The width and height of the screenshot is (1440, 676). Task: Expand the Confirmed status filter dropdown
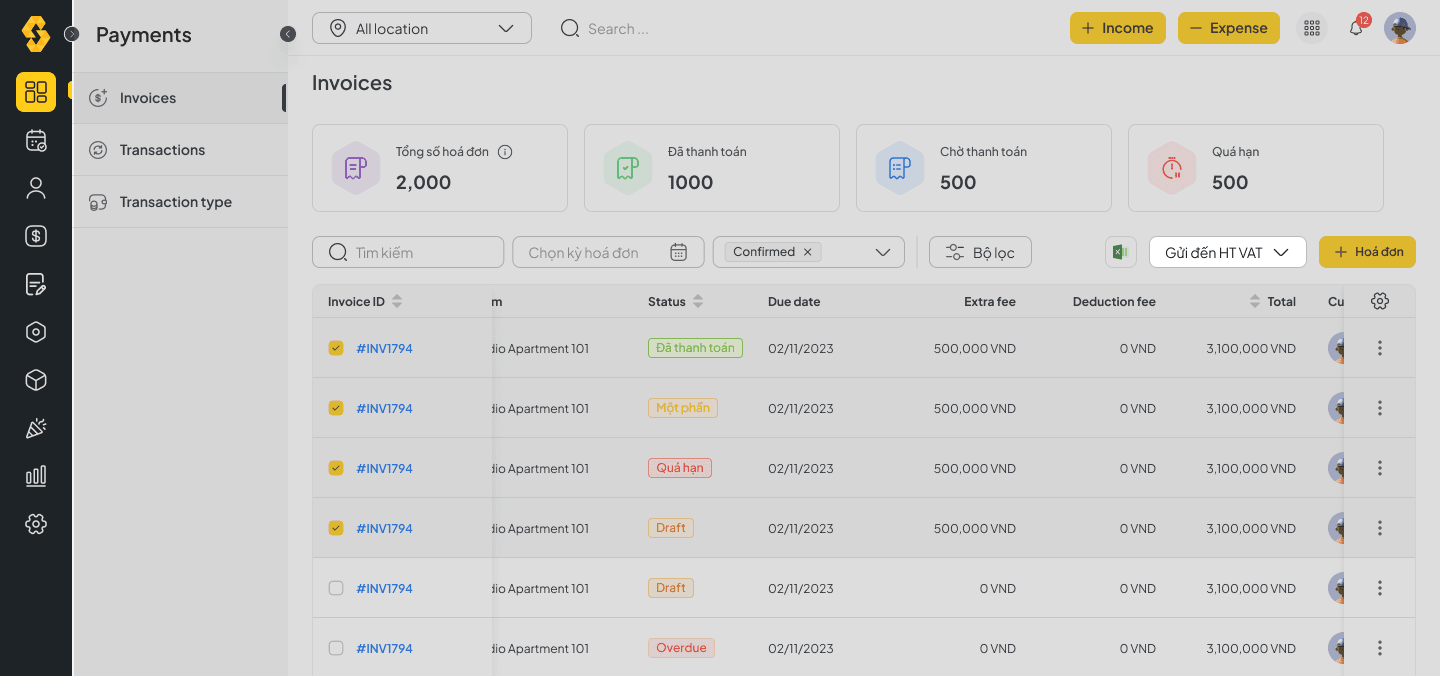point(882,252)
